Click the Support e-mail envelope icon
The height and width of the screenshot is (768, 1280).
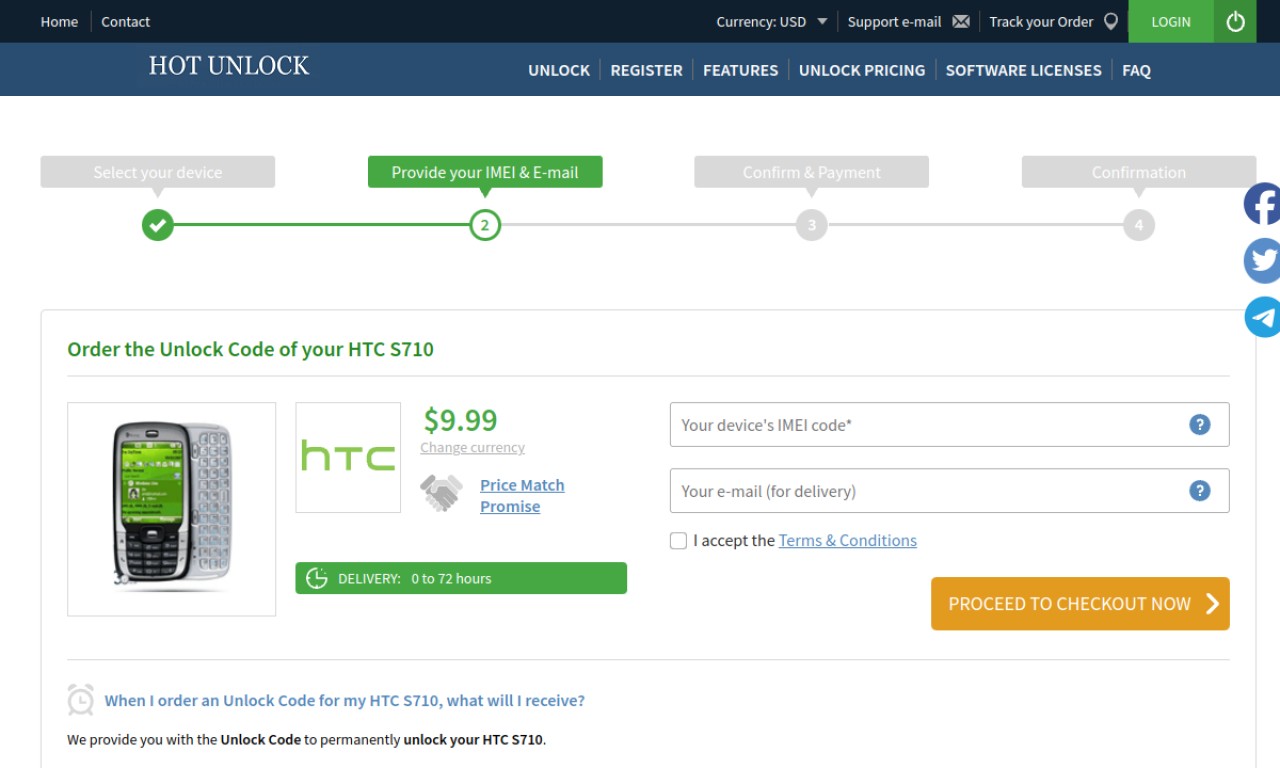click(961, 21)
